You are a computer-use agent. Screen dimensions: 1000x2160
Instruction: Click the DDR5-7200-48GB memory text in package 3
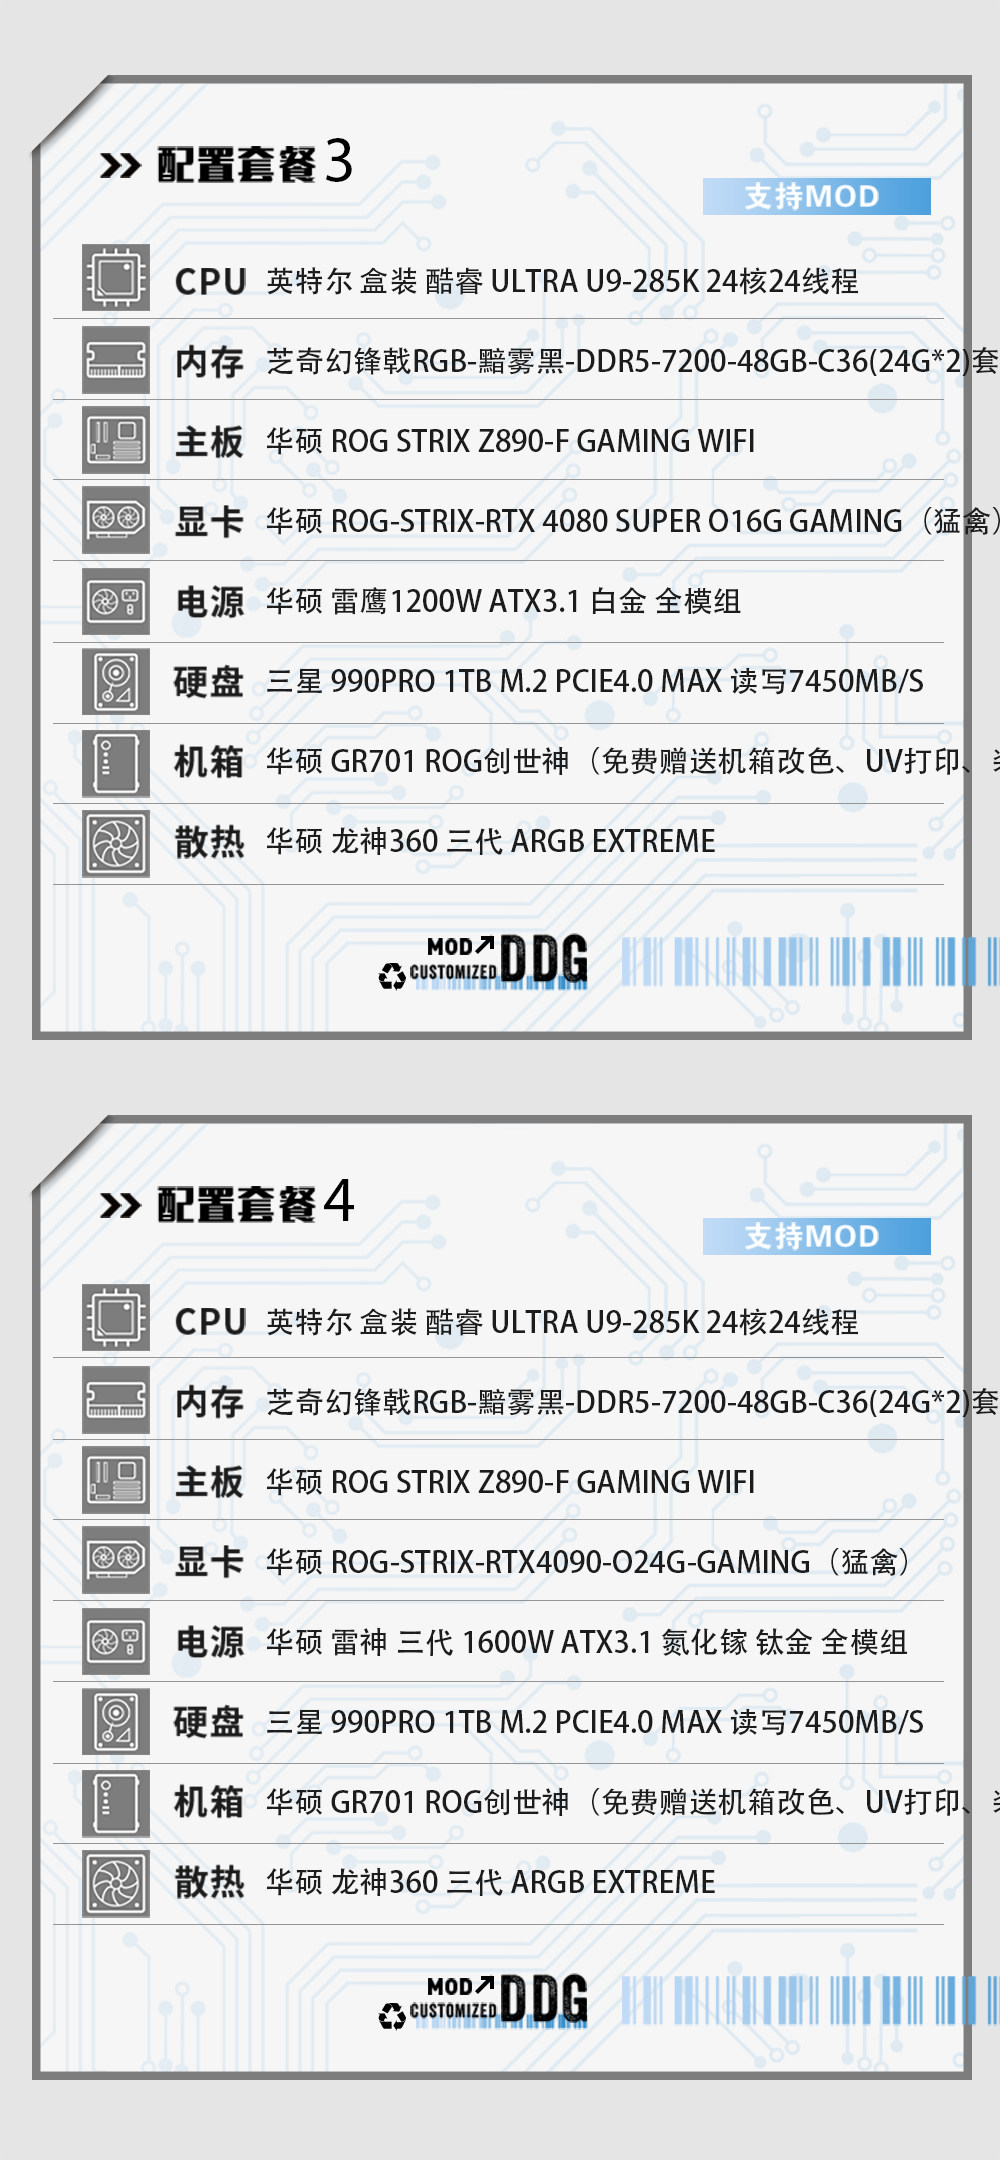coord(632,361)
